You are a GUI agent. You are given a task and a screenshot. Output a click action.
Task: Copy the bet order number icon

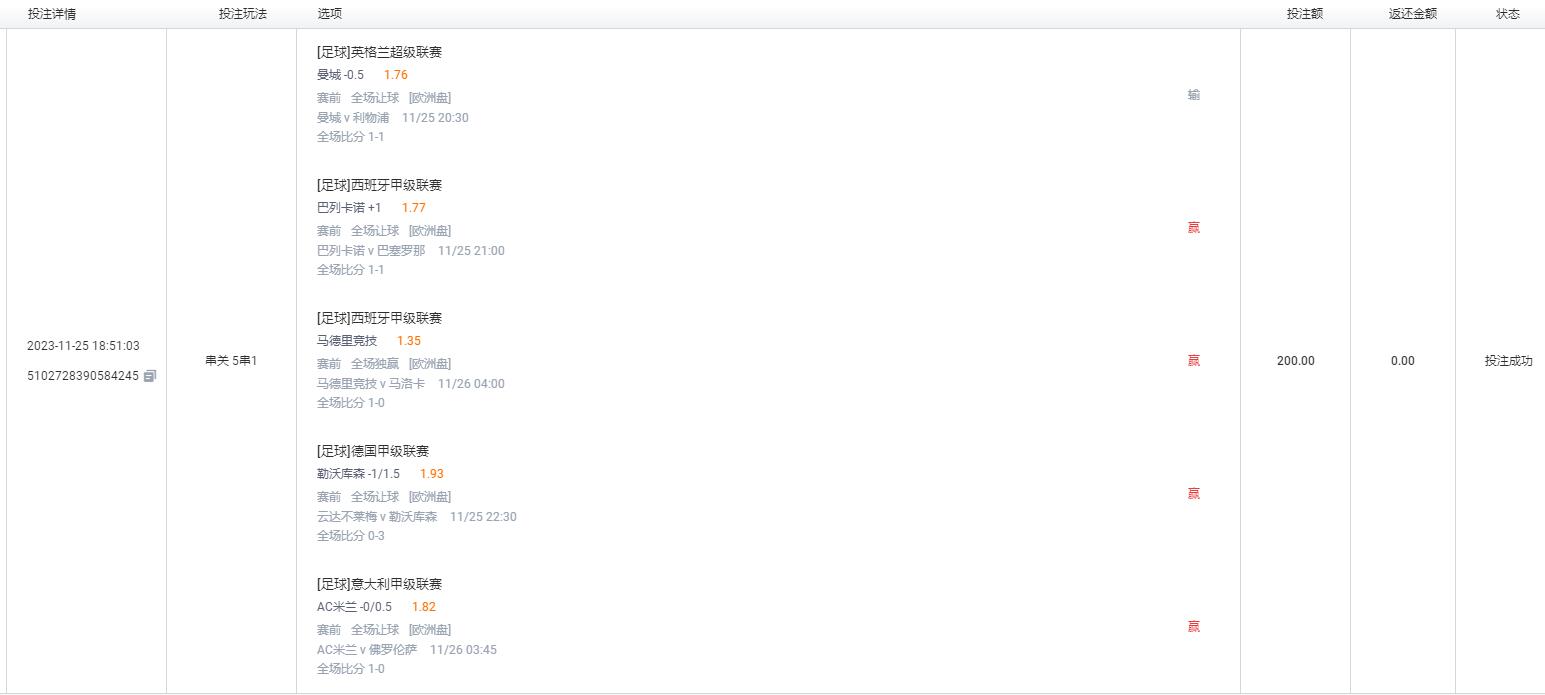click(x=150, y=376)
